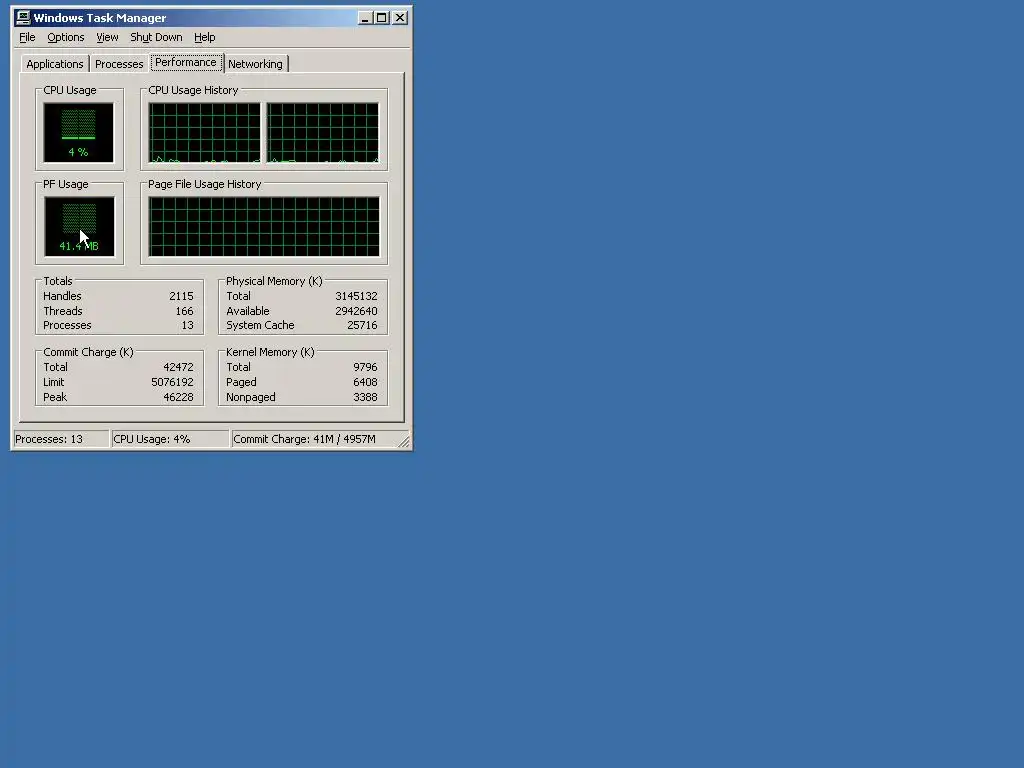Click Commit Charge Peak value 46228
The image size is (1024, 768).
coord(178,397)
